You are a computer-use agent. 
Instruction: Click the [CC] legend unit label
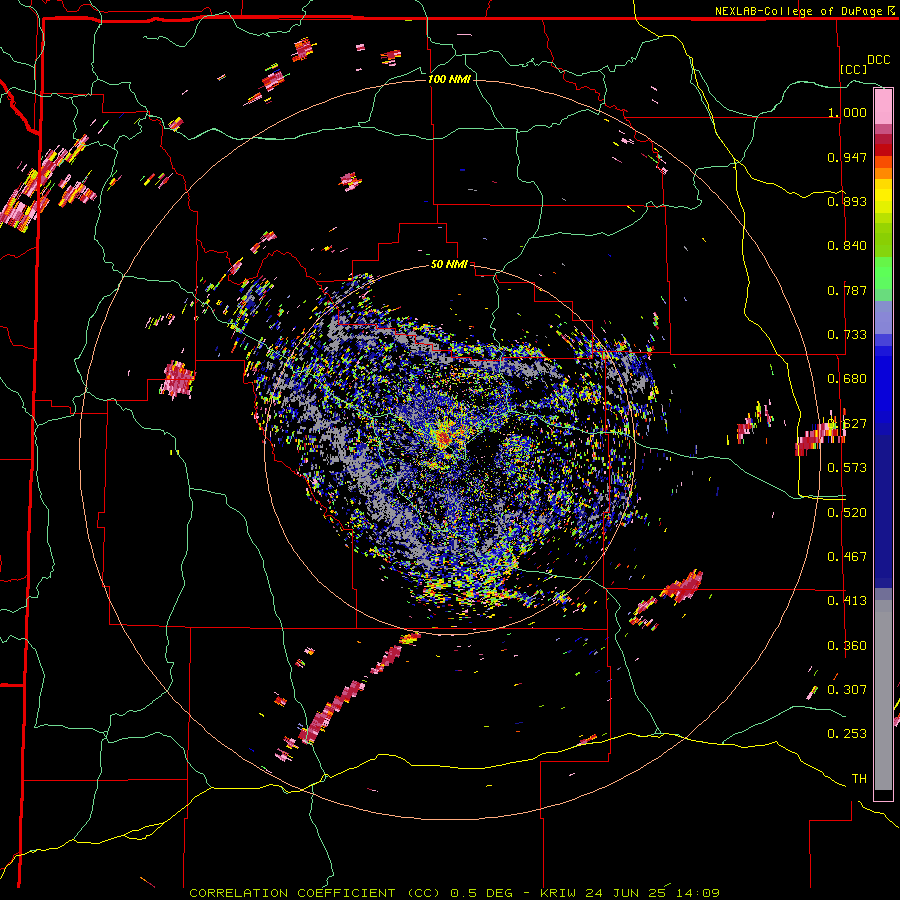coord(853,69)
